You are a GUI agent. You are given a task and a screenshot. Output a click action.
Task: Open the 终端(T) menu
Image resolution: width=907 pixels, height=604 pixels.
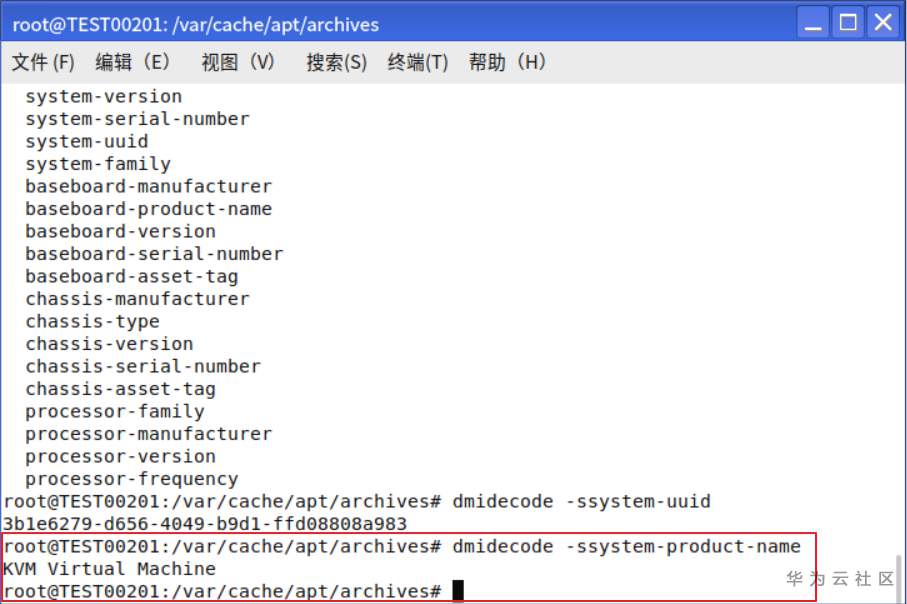pos(418,62)
